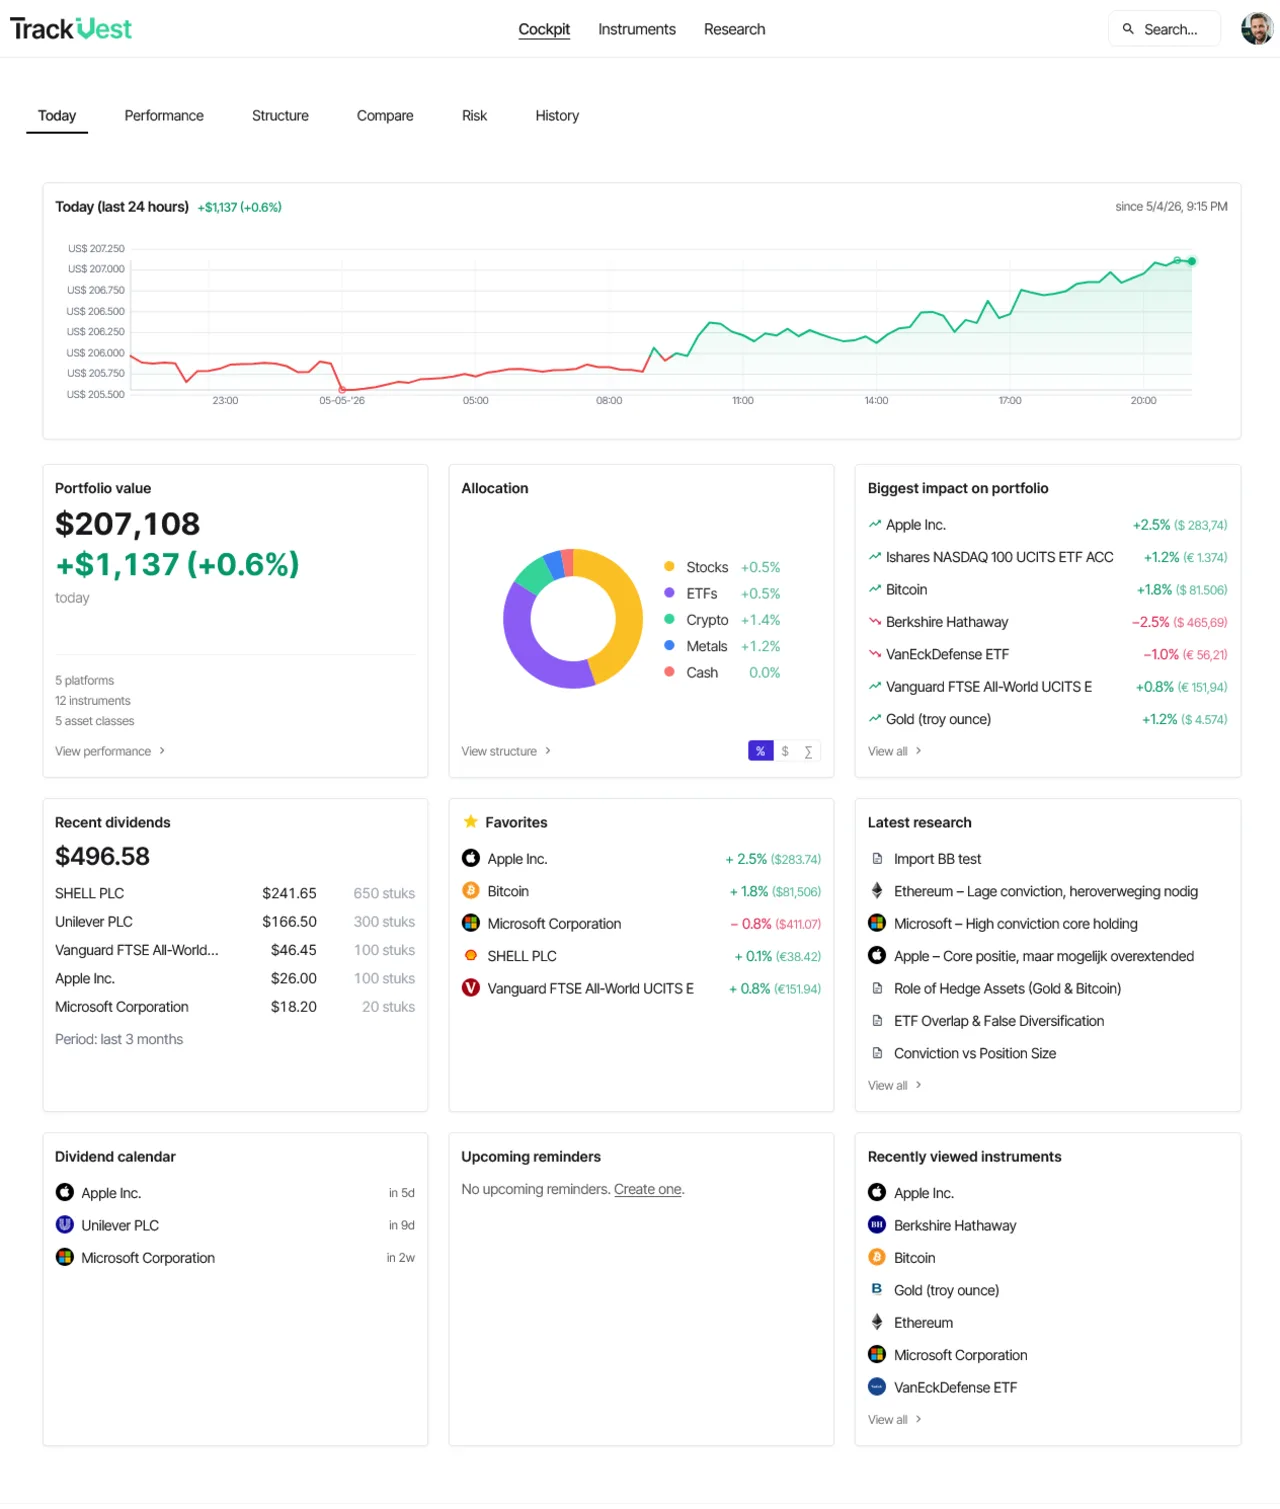1280x1509 pixels.
Task: Open View performance link
Action: click(x=110, y=751)
